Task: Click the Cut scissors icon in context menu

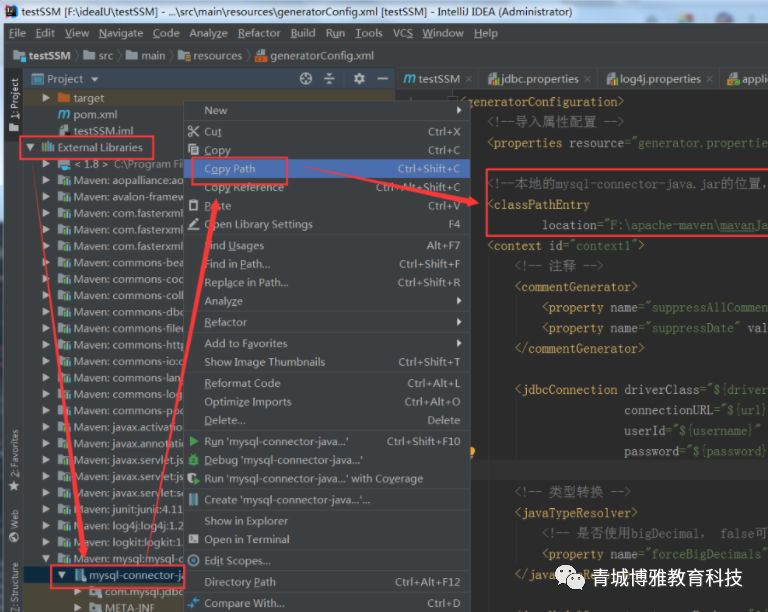Action: click(193, 131)
